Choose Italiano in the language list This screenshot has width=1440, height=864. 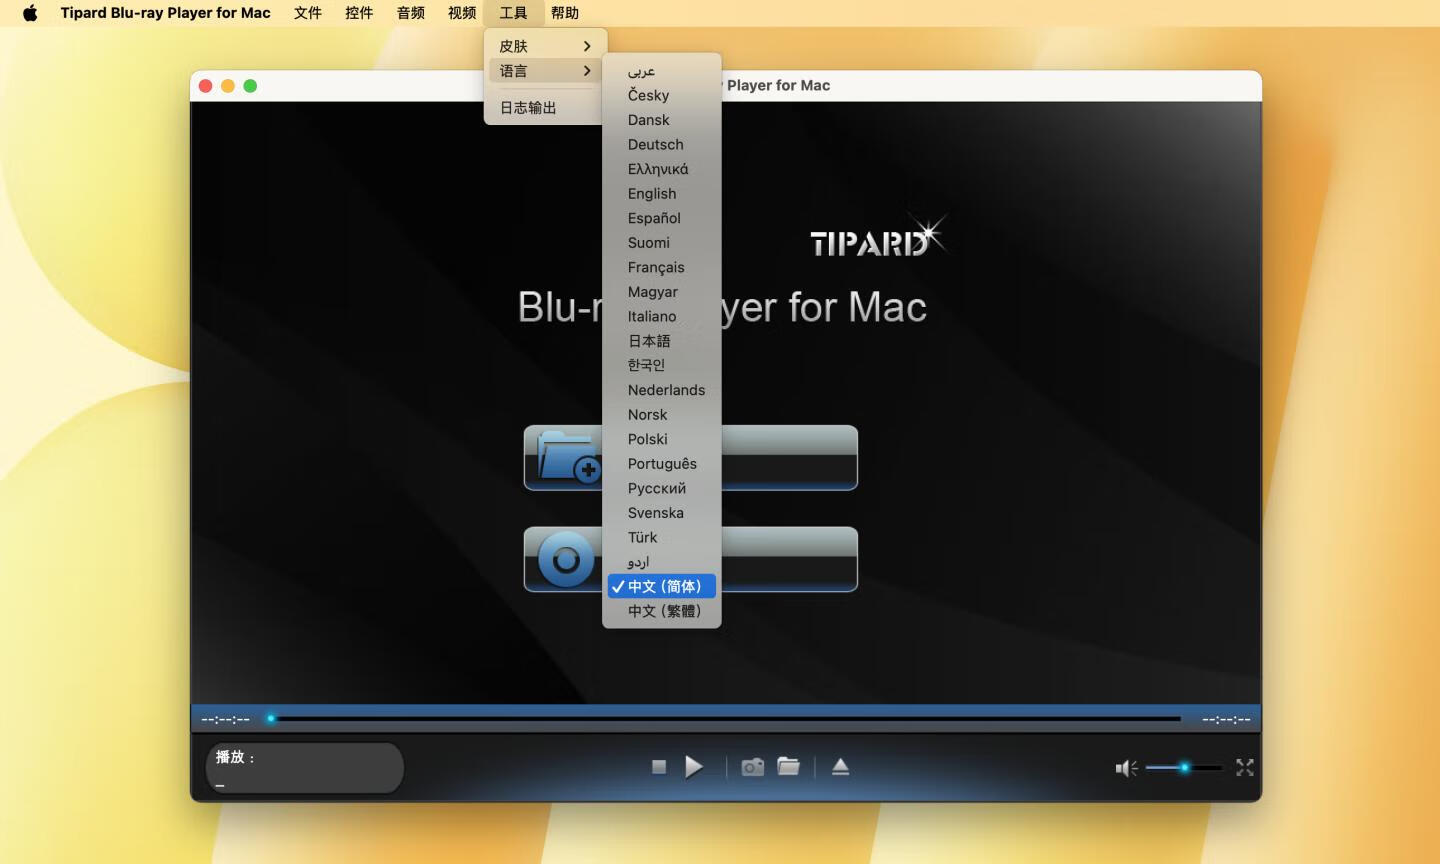point(662,316)
